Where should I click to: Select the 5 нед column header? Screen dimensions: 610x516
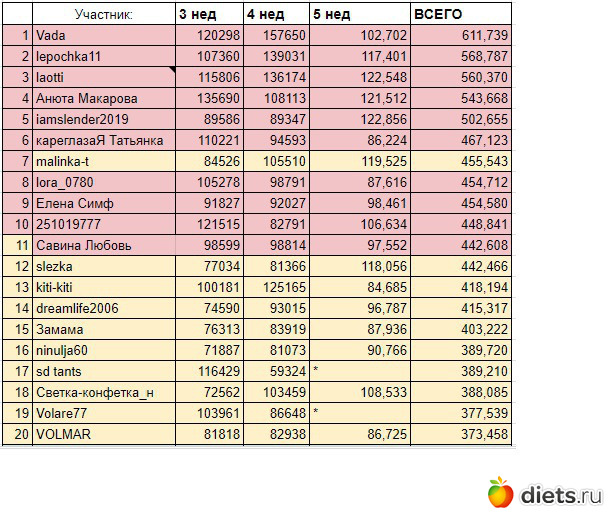[x=359, y=14]
